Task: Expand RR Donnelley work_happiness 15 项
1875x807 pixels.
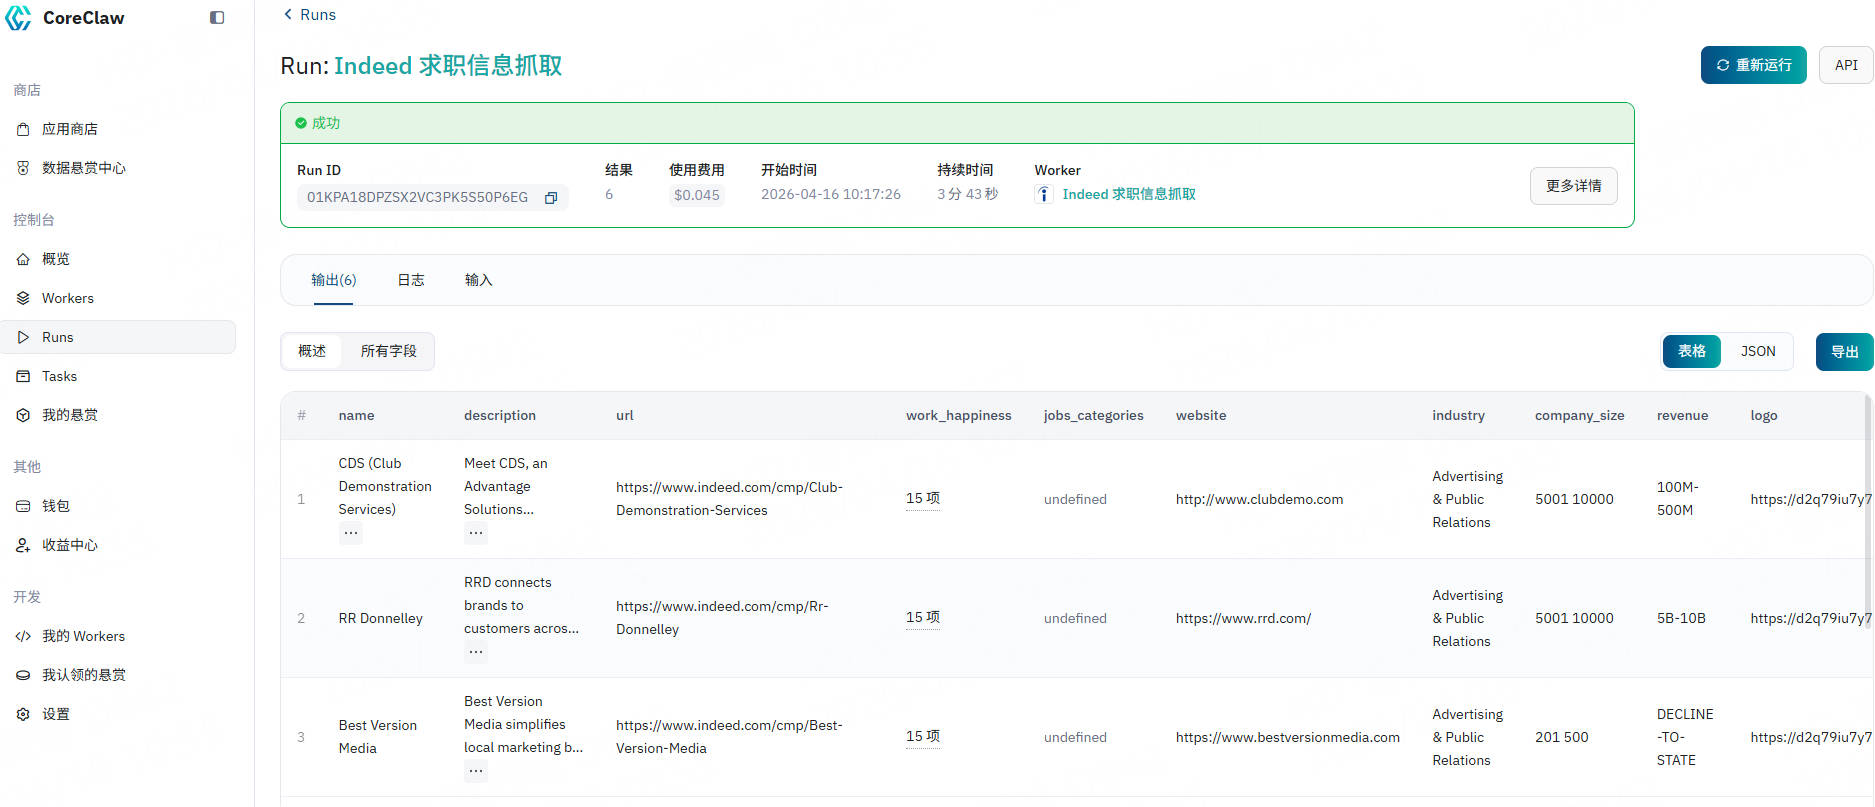Action: click(x=923, y=618)
